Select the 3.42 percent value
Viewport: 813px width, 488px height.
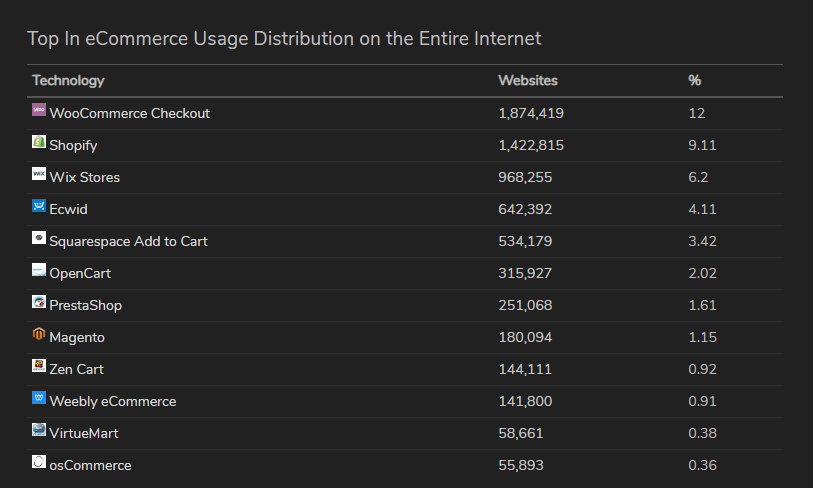[702, 242]
